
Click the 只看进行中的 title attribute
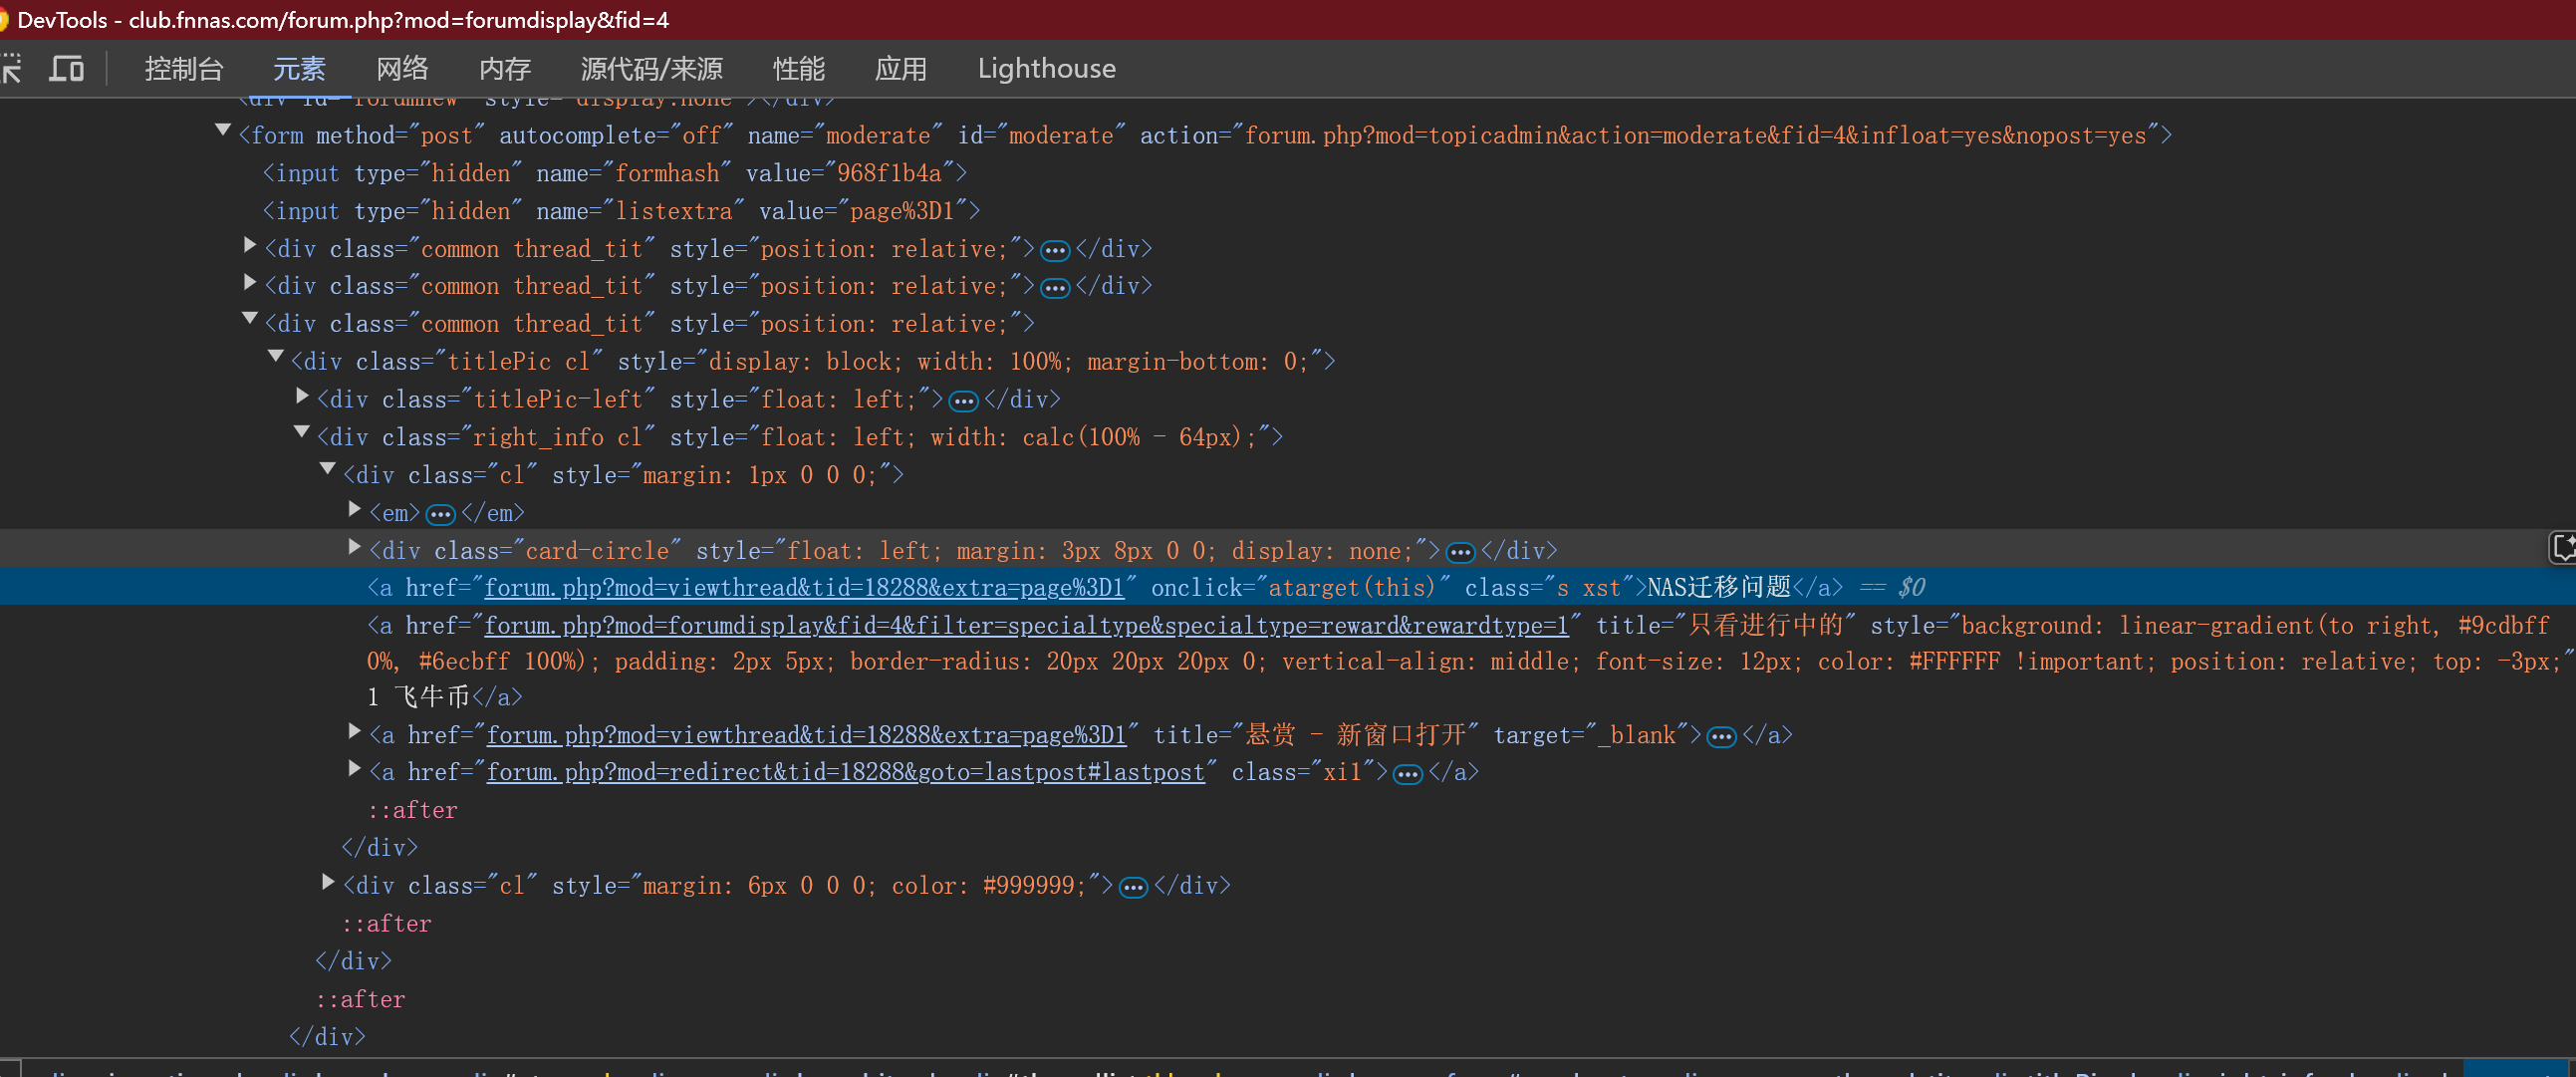(x=1727, y=625)
